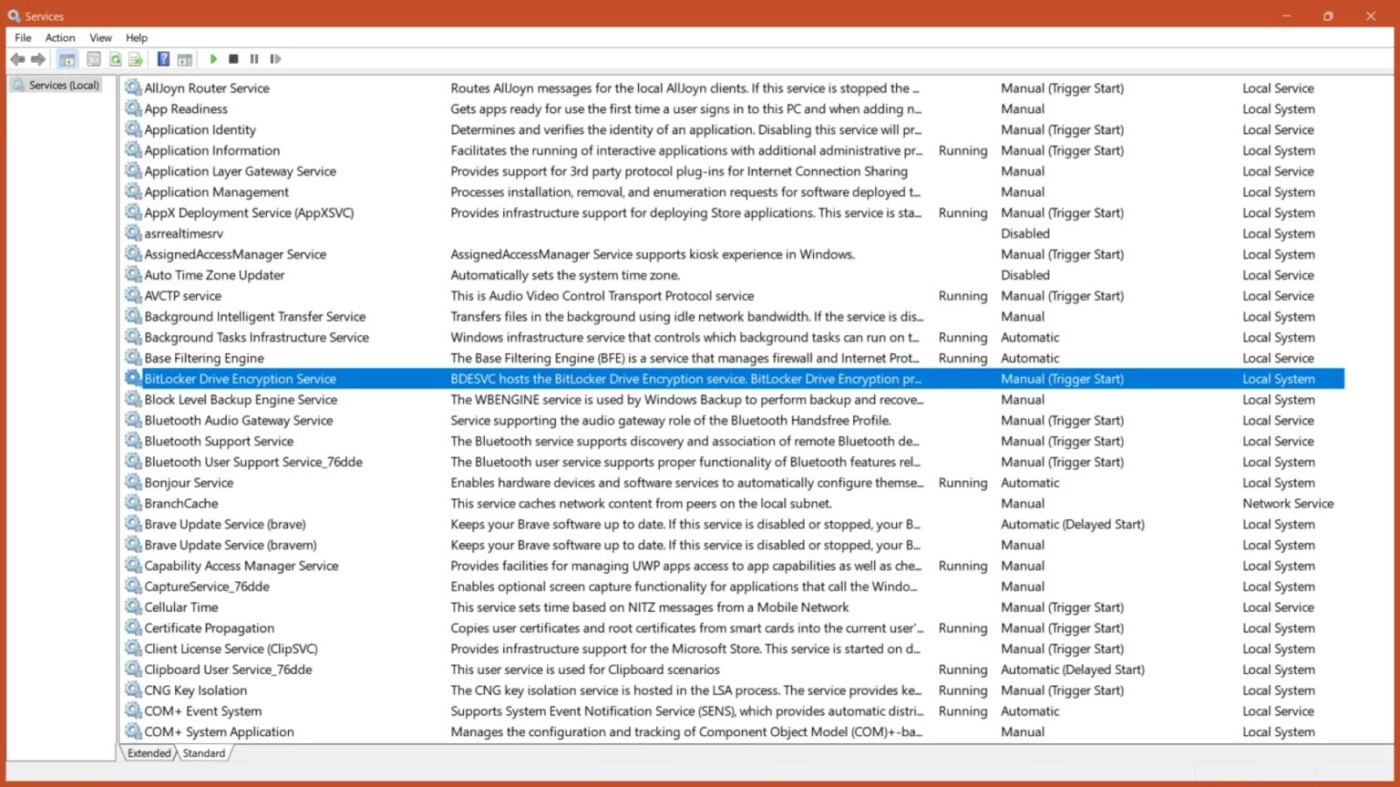Click gear icon beside AllJoyn Router Service
The width and height of the screenshot is (1400, 787).
pyautogui.click(x=133, y=88)
